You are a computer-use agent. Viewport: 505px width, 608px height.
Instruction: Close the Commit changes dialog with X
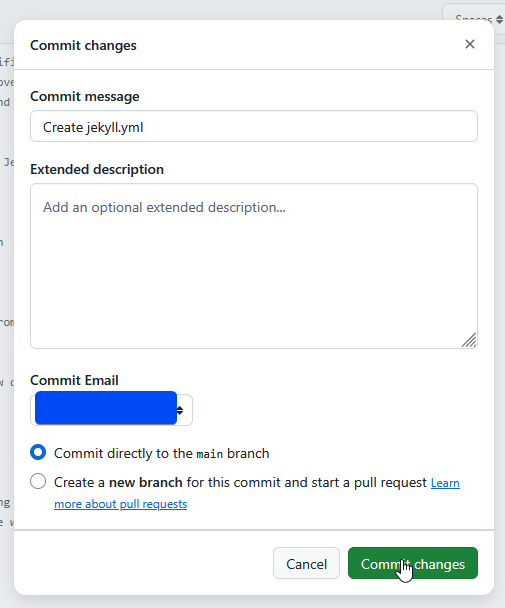pos(470,44)
